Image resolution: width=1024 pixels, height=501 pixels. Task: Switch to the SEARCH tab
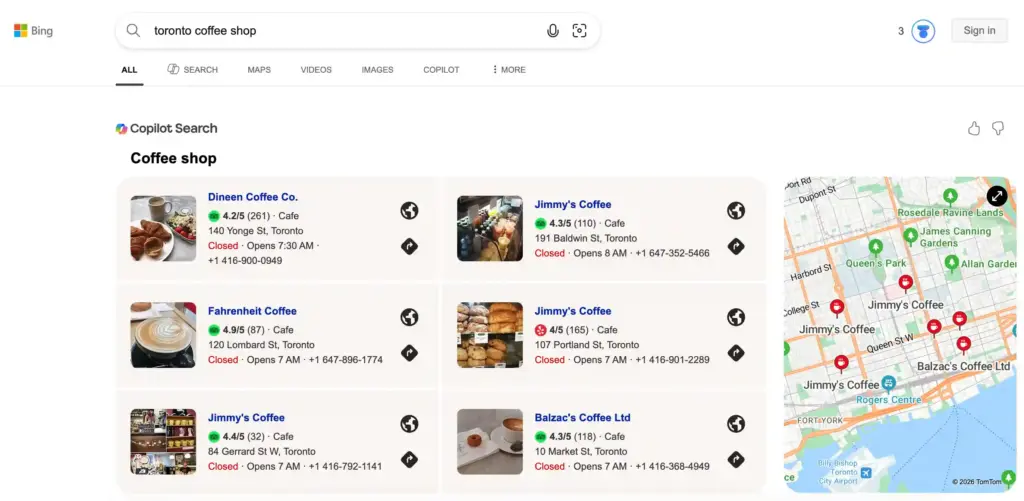tap(193, 69)
